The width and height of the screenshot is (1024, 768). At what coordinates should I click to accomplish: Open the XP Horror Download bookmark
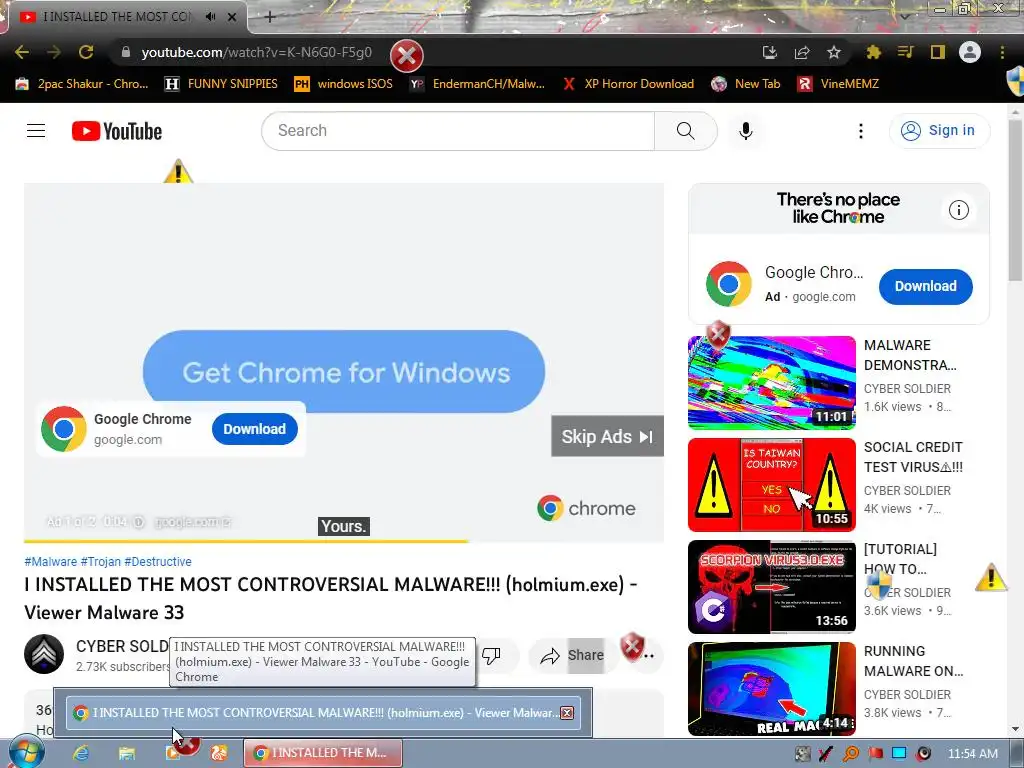(x=628, y=84)
